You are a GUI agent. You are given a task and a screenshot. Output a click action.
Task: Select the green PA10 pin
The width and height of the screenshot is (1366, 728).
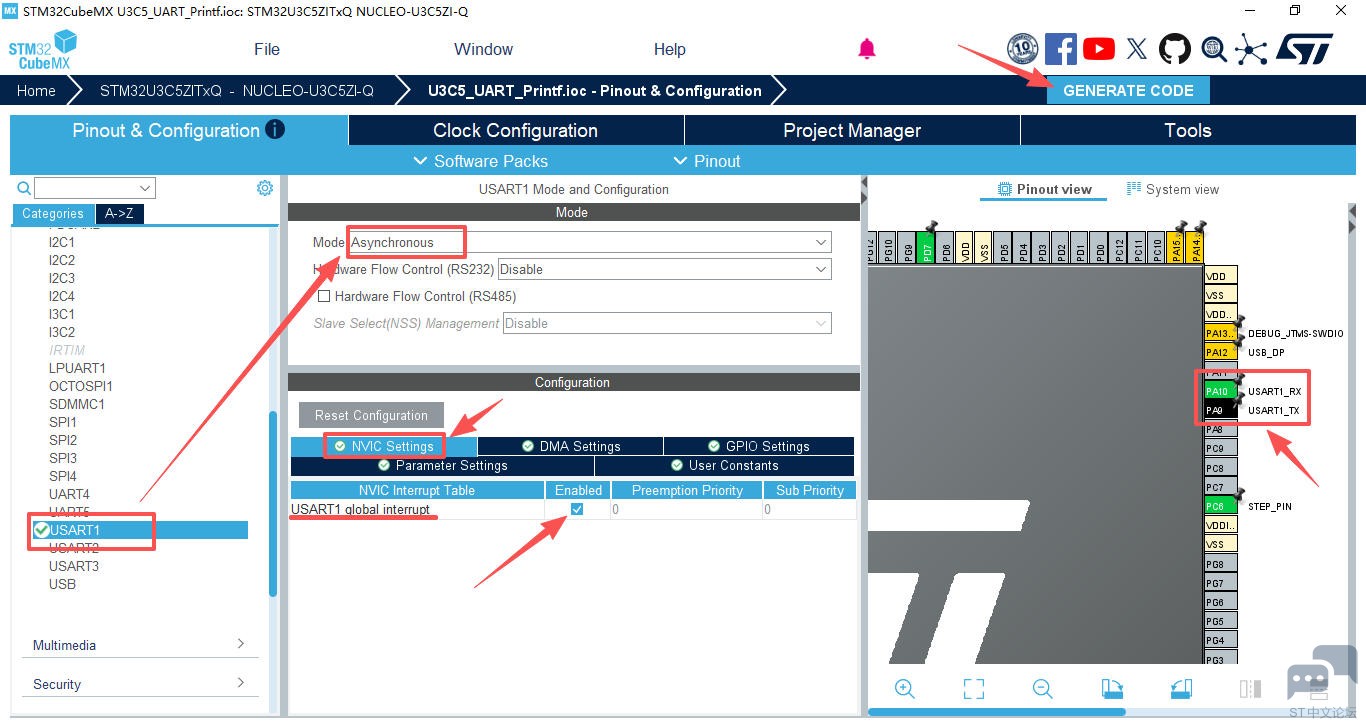[x=1221, y=391]
